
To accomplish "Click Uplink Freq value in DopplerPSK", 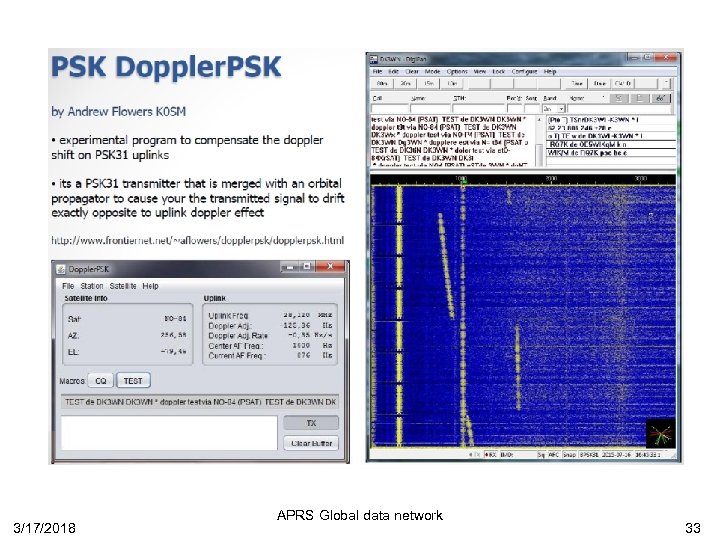I will pos(296,315).
